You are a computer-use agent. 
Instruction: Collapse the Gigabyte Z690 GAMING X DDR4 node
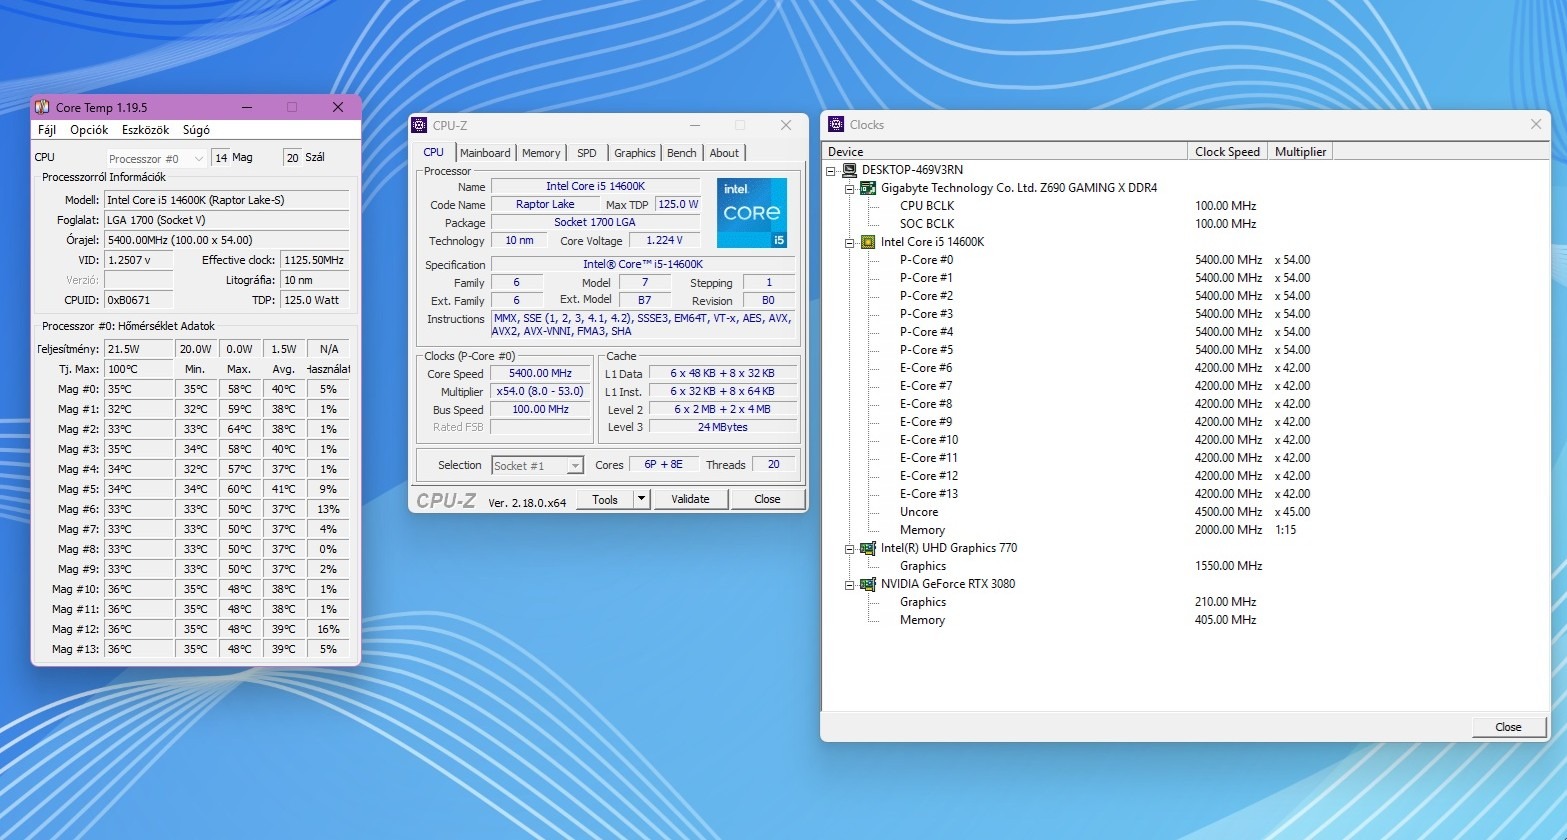click(850, 188)
